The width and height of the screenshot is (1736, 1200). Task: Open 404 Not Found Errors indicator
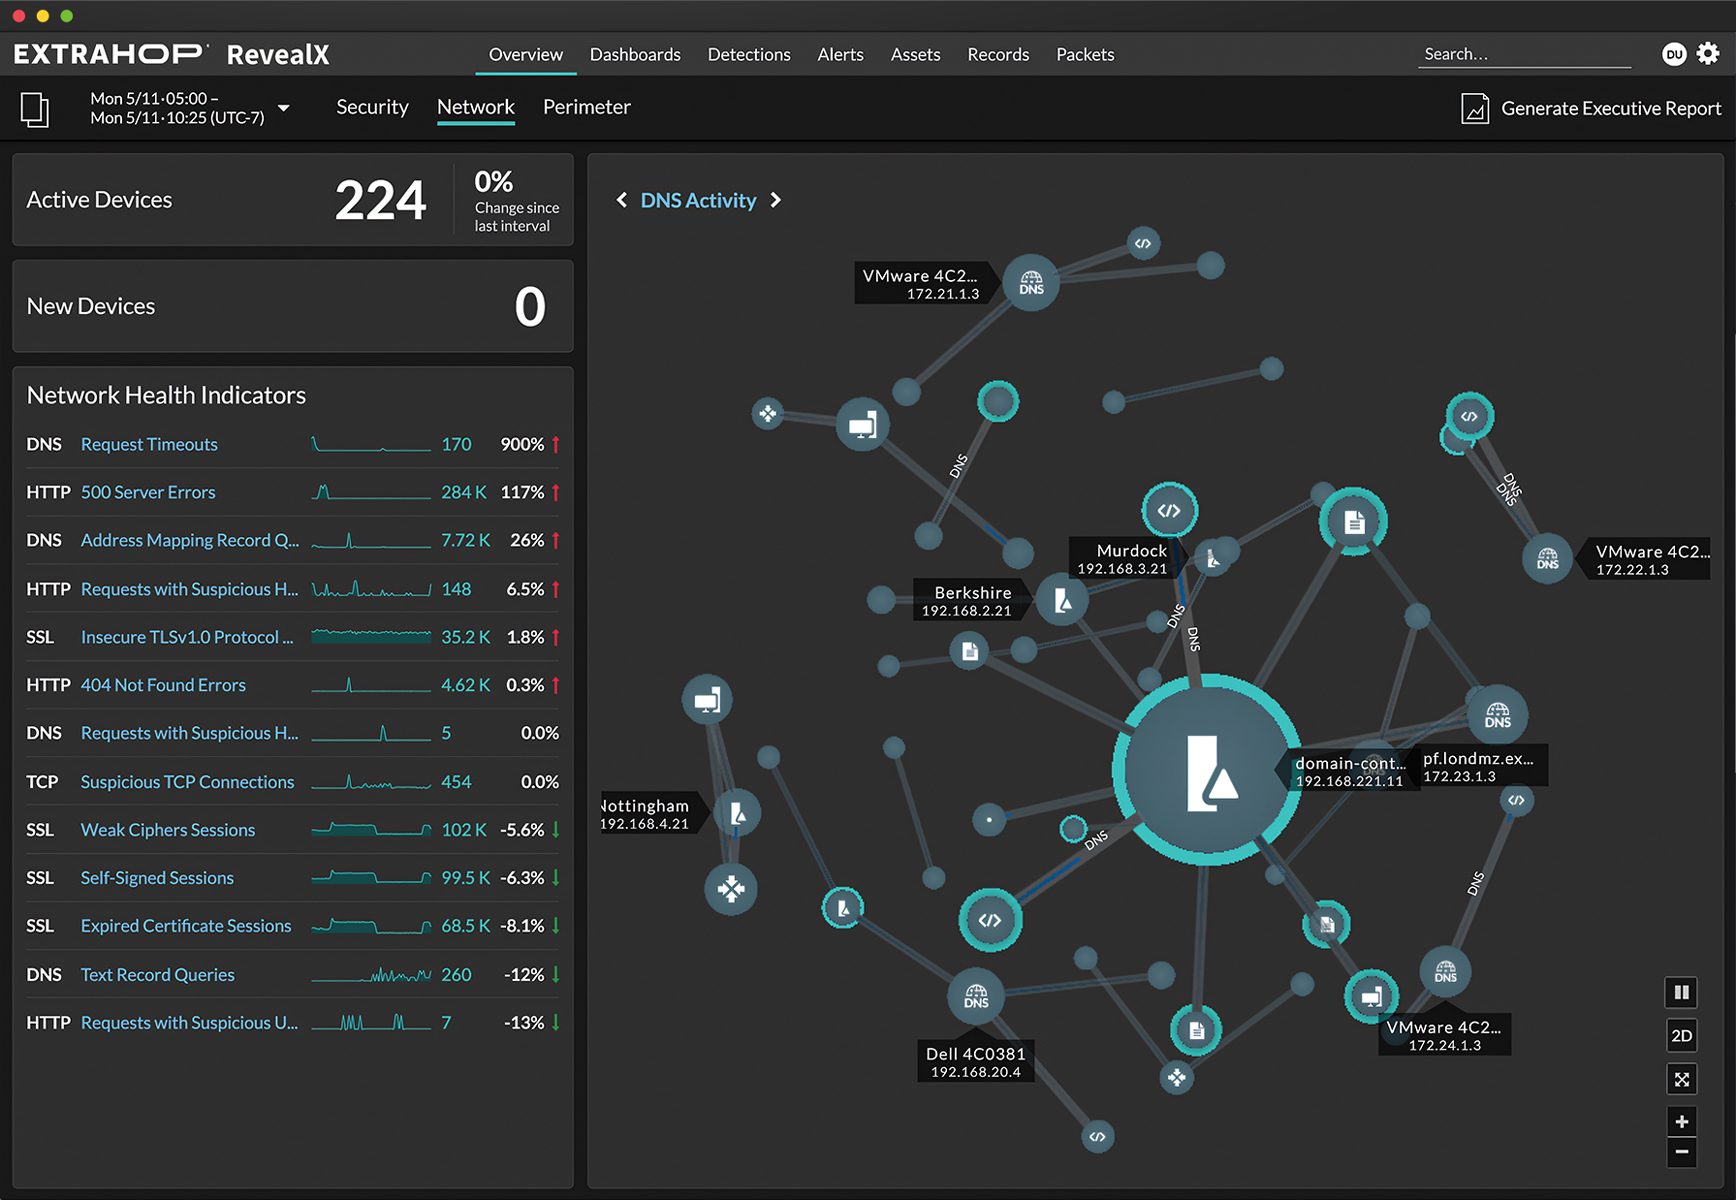click(x=163, y=685)
